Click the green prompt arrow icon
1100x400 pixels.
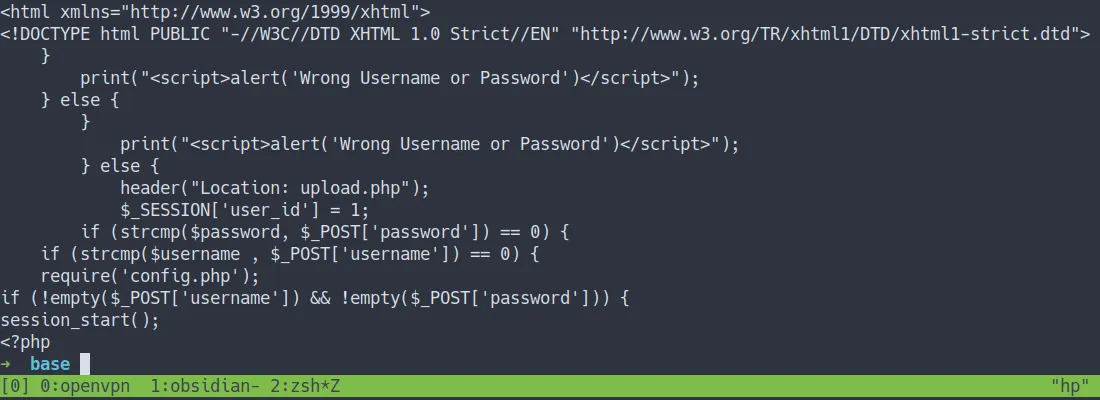click(x=6, y=365)
